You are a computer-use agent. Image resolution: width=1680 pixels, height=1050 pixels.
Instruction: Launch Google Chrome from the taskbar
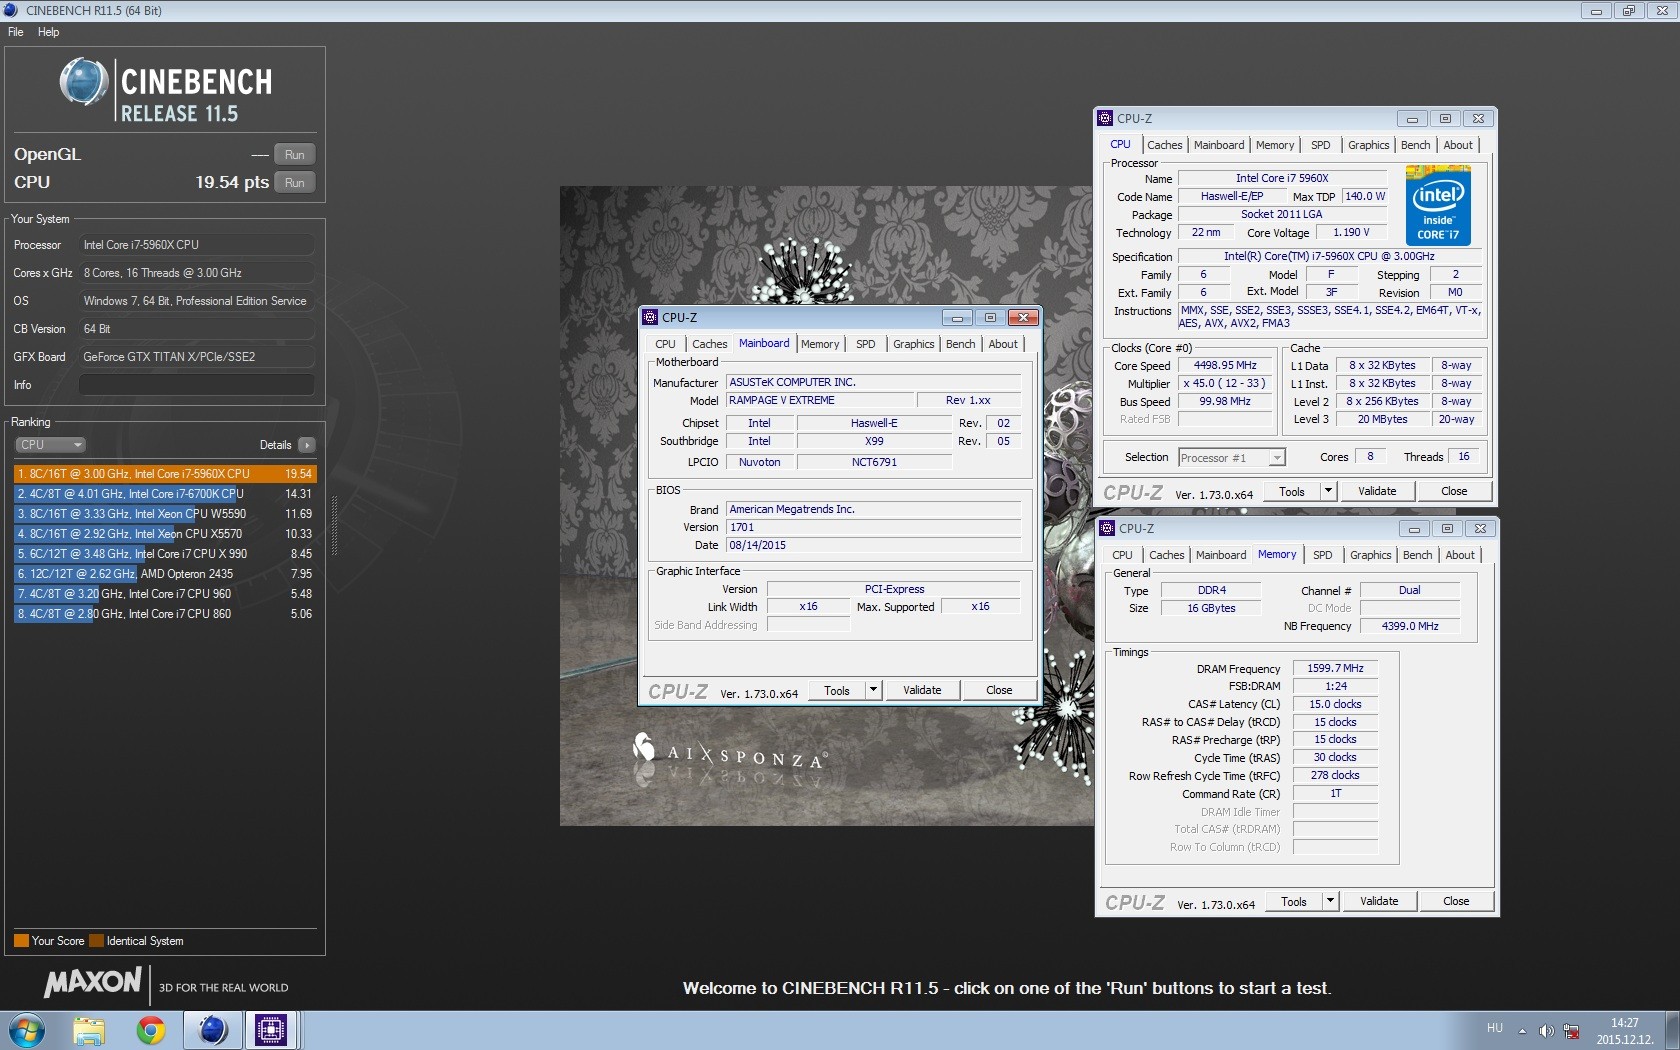151,1030
